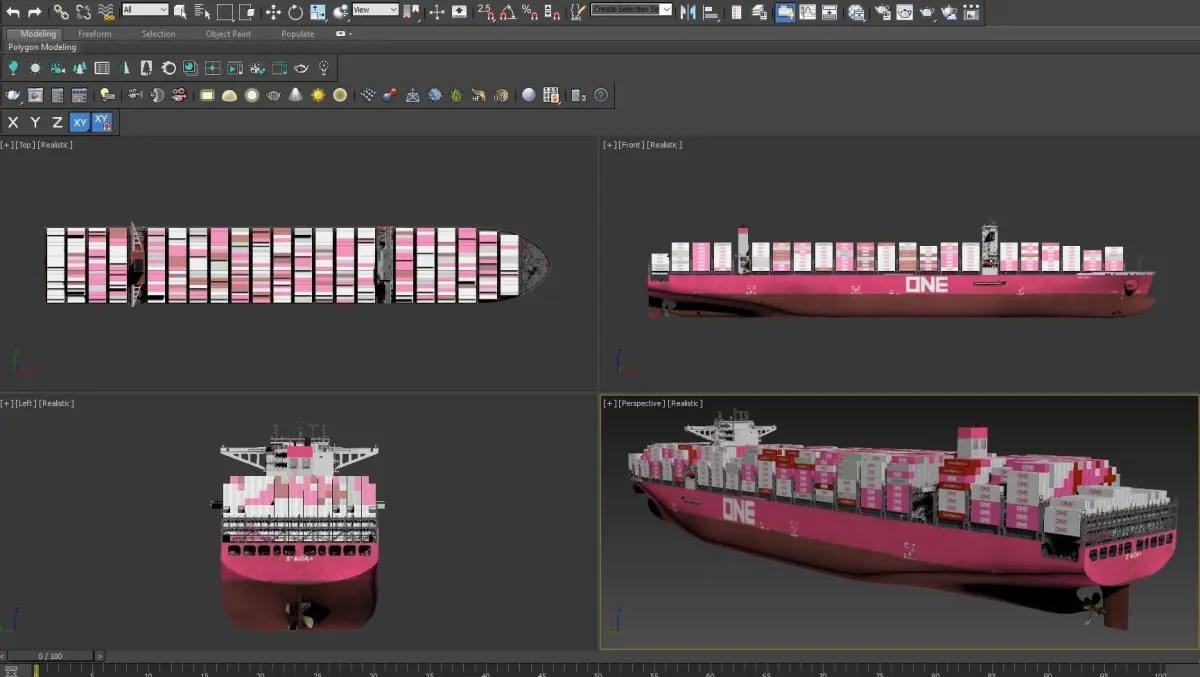
Task: Select the Bind to Space Warp tool
Action: (x=106, y=12)
